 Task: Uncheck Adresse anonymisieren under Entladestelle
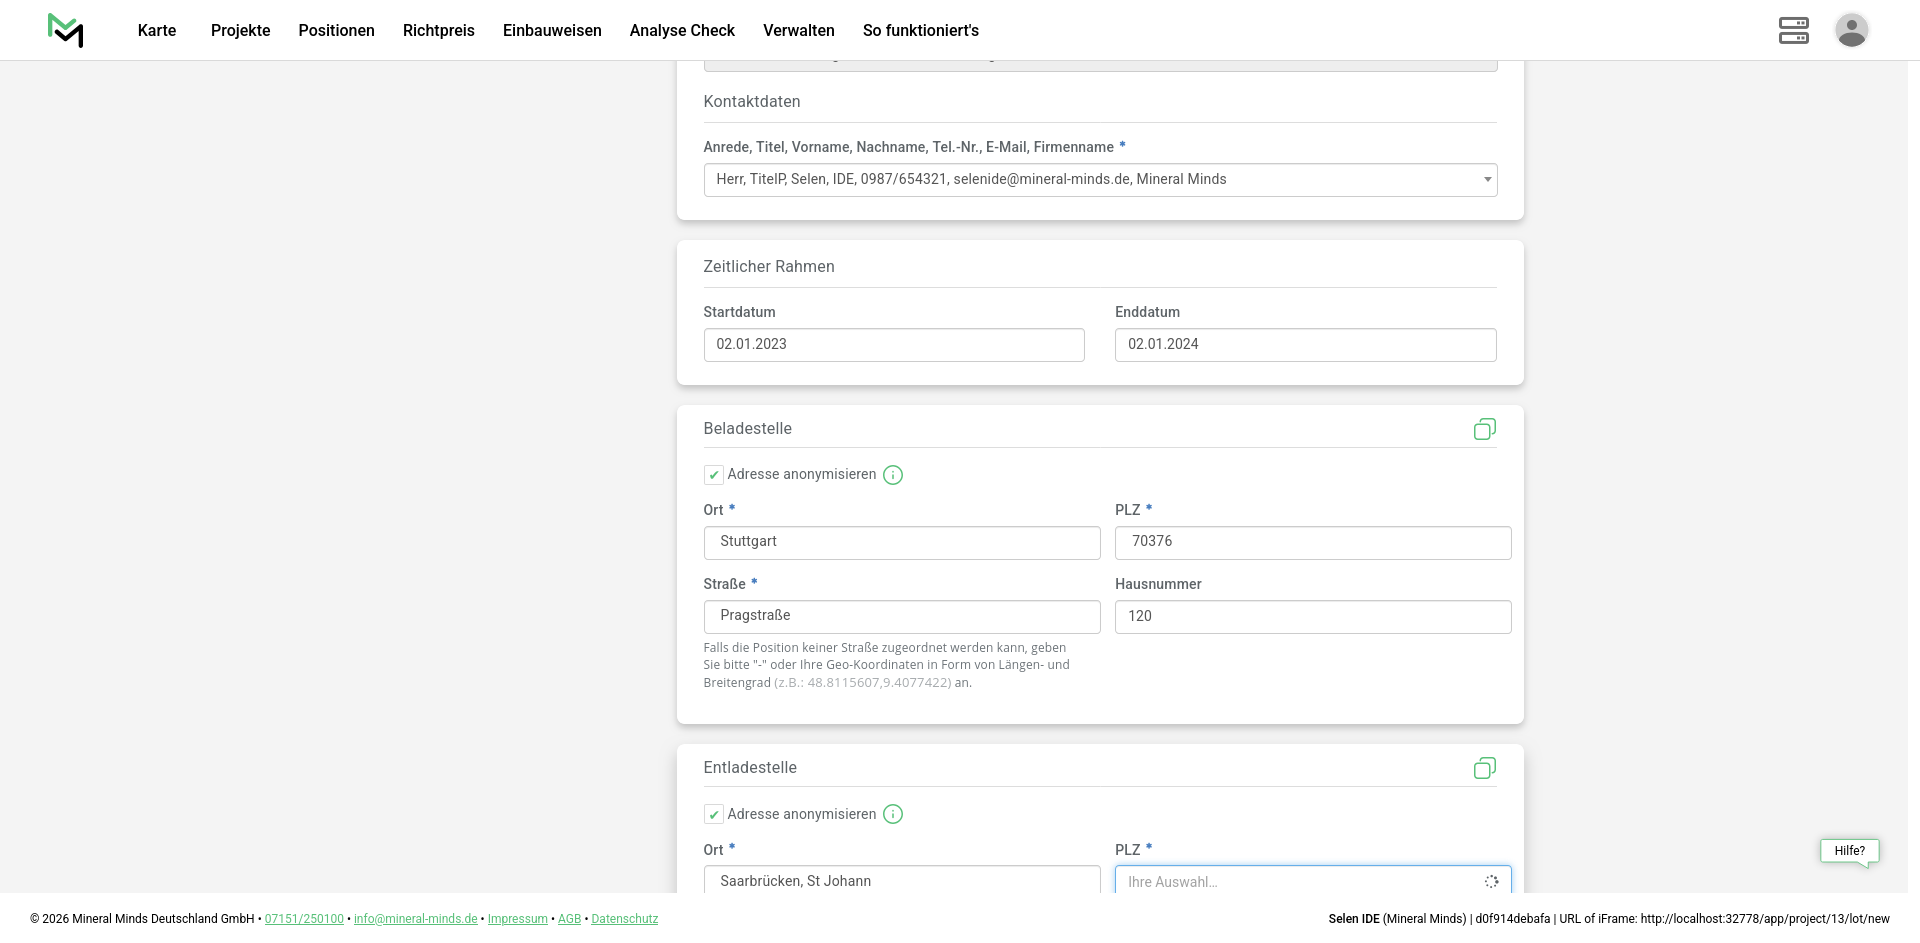[714, 814]
